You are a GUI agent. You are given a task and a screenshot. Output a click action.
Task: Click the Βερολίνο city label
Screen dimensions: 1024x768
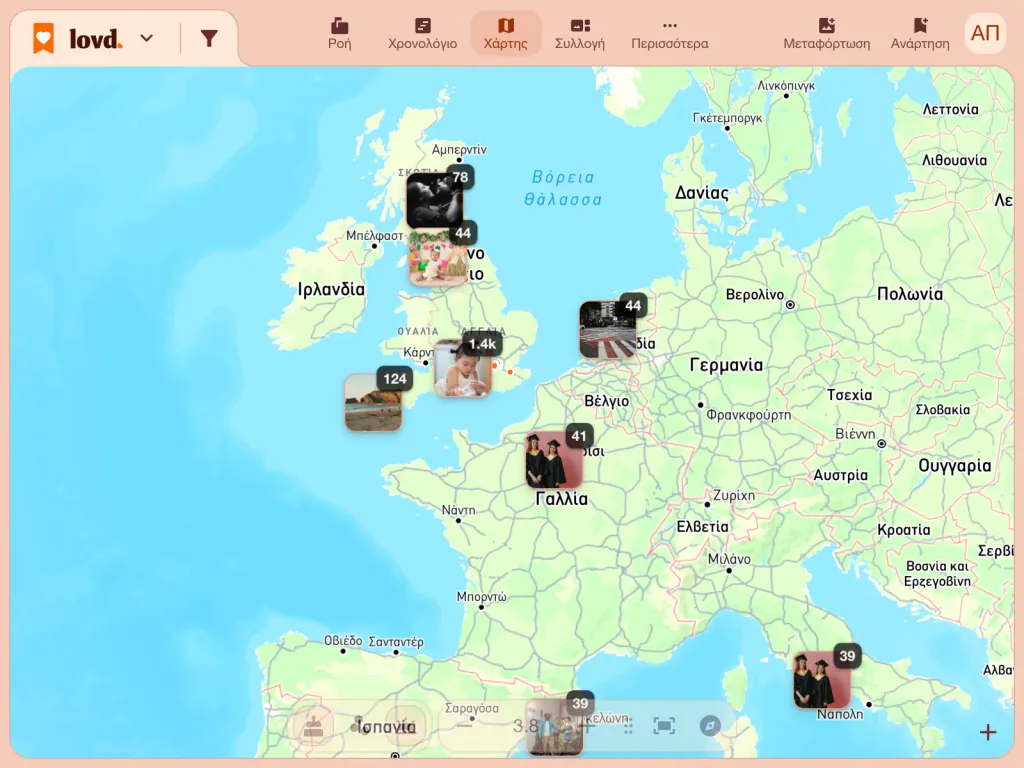coord(755,295)
